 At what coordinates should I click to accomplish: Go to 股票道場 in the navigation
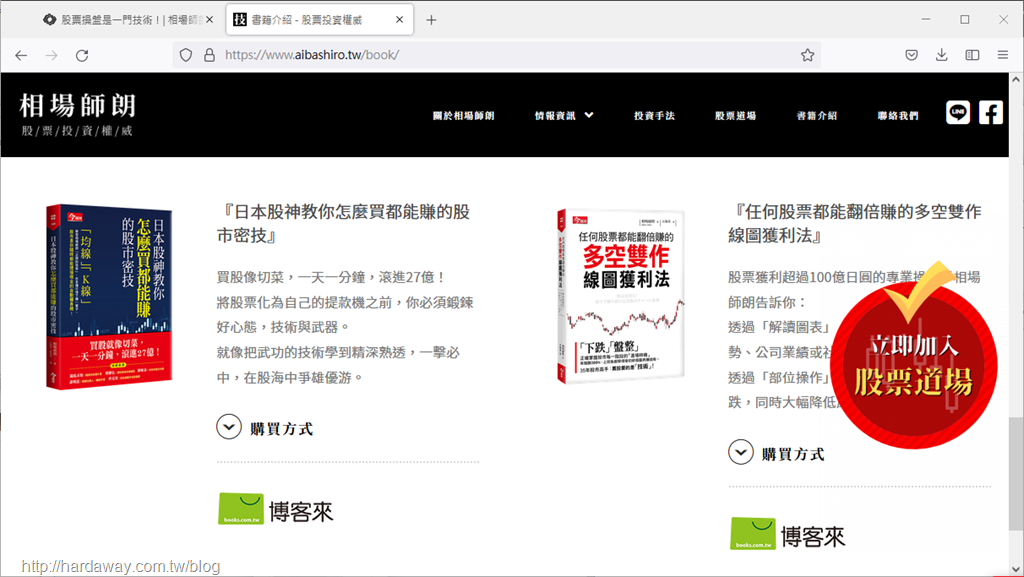[735, 116]
